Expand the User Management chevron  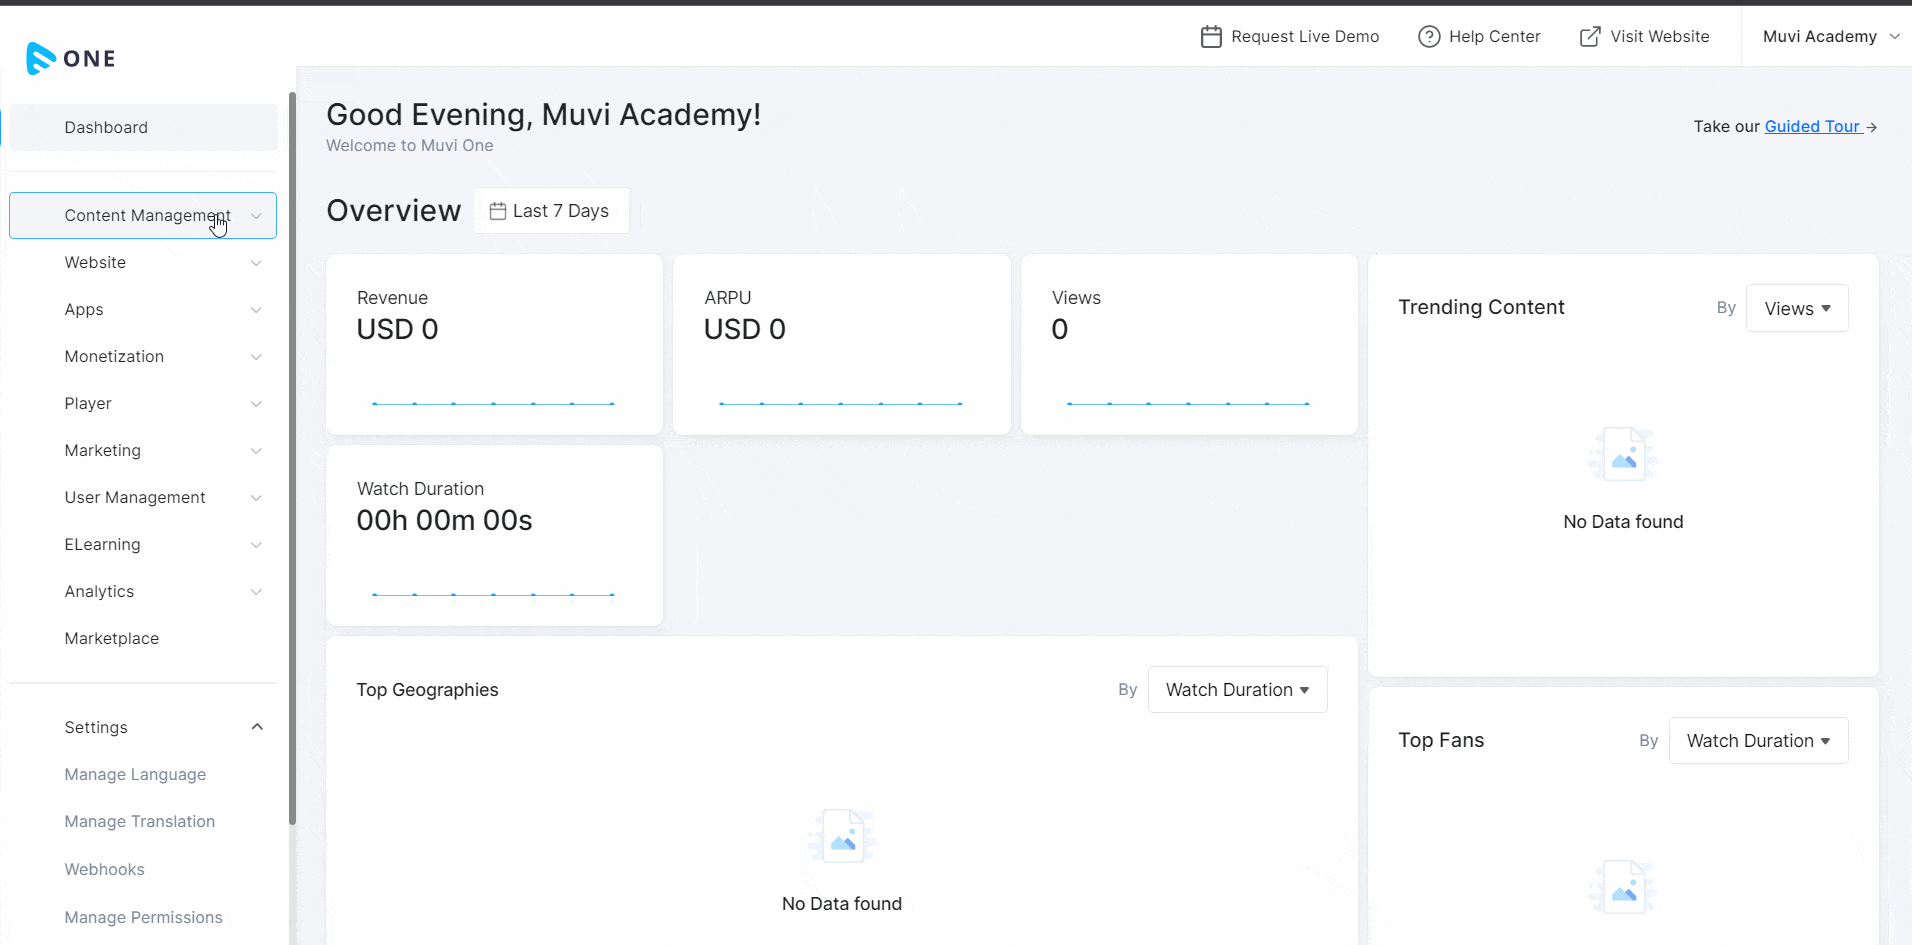click(x=256, y=498)
